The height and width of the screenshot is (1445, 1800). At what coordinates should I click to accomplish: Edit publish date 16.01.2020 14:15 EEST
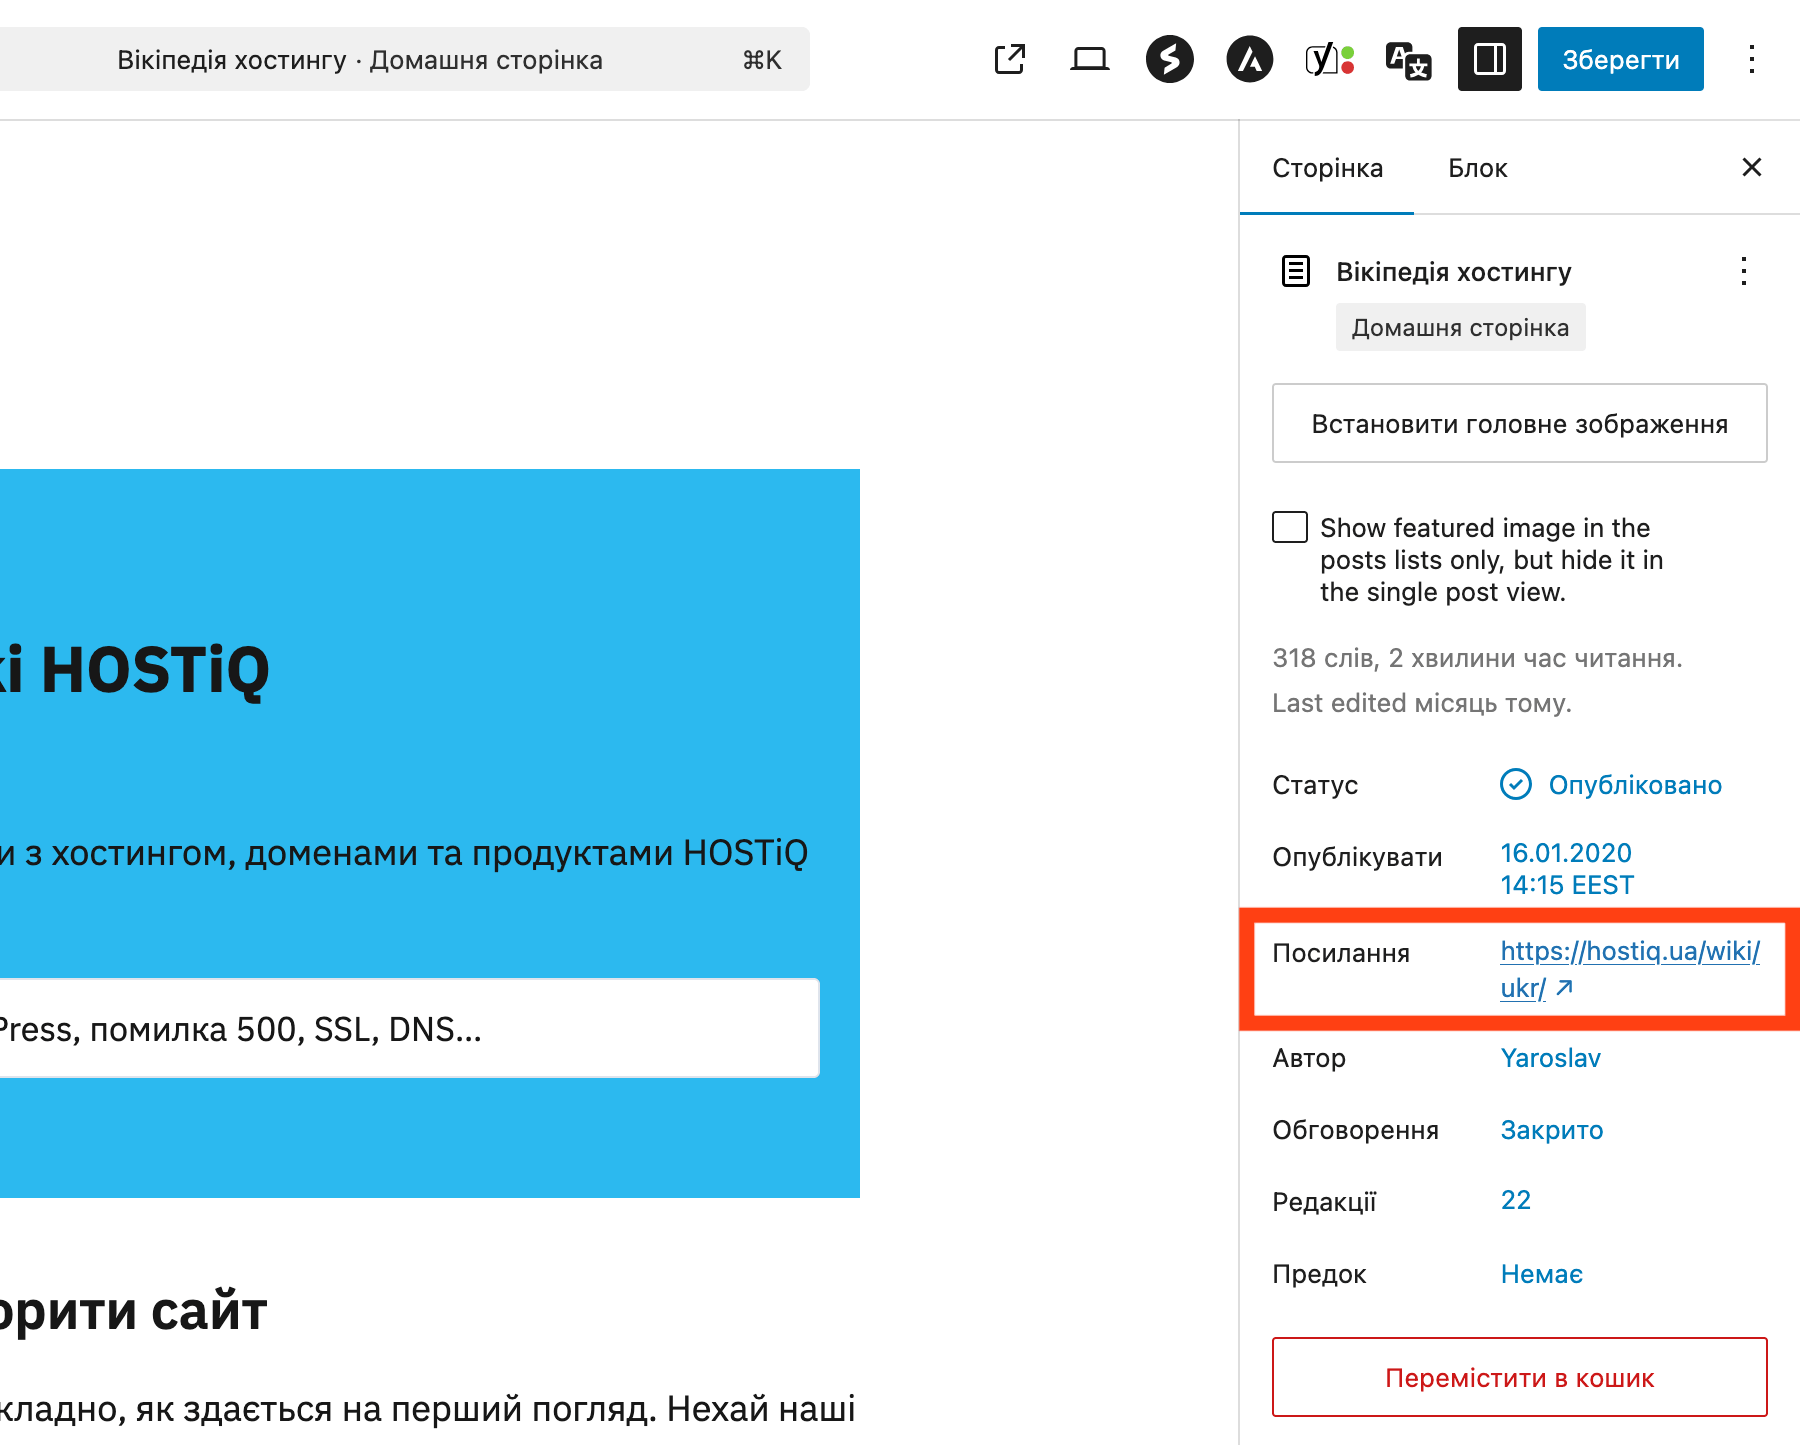(1567, 869)
